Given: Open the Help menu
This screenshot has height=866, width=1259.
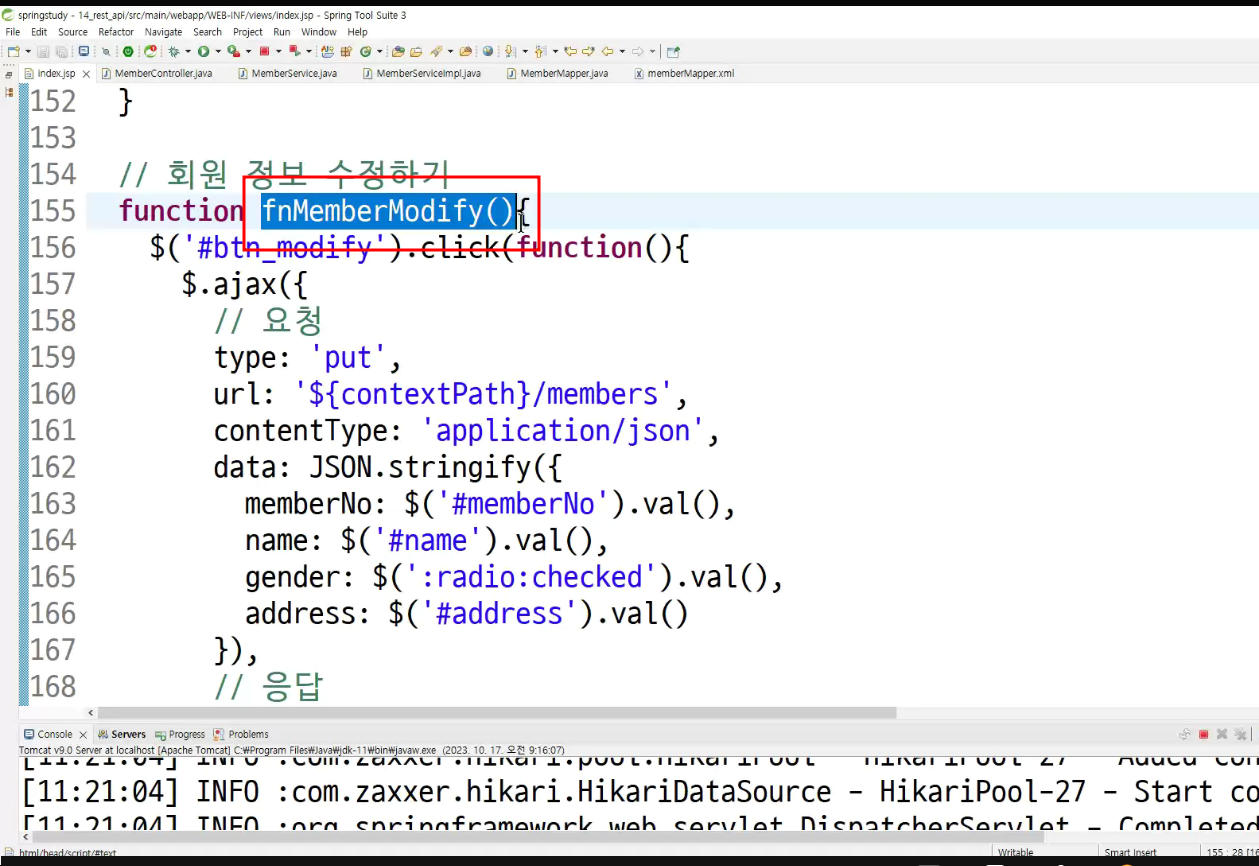Looking at the screenshot, I should (x=358, y=32).
